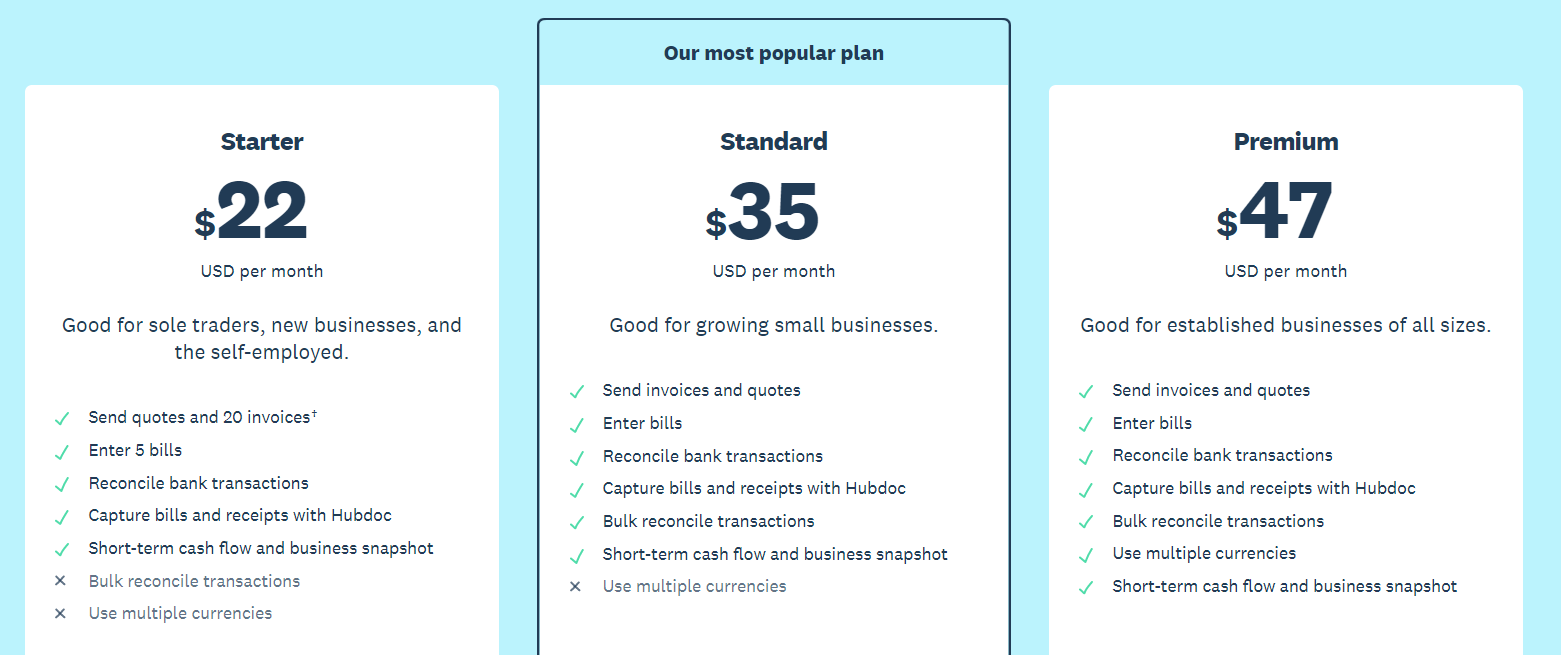Click the 'Our most popular plan' banner
This screenshot has height=655, width=1561.
point(774,53)
